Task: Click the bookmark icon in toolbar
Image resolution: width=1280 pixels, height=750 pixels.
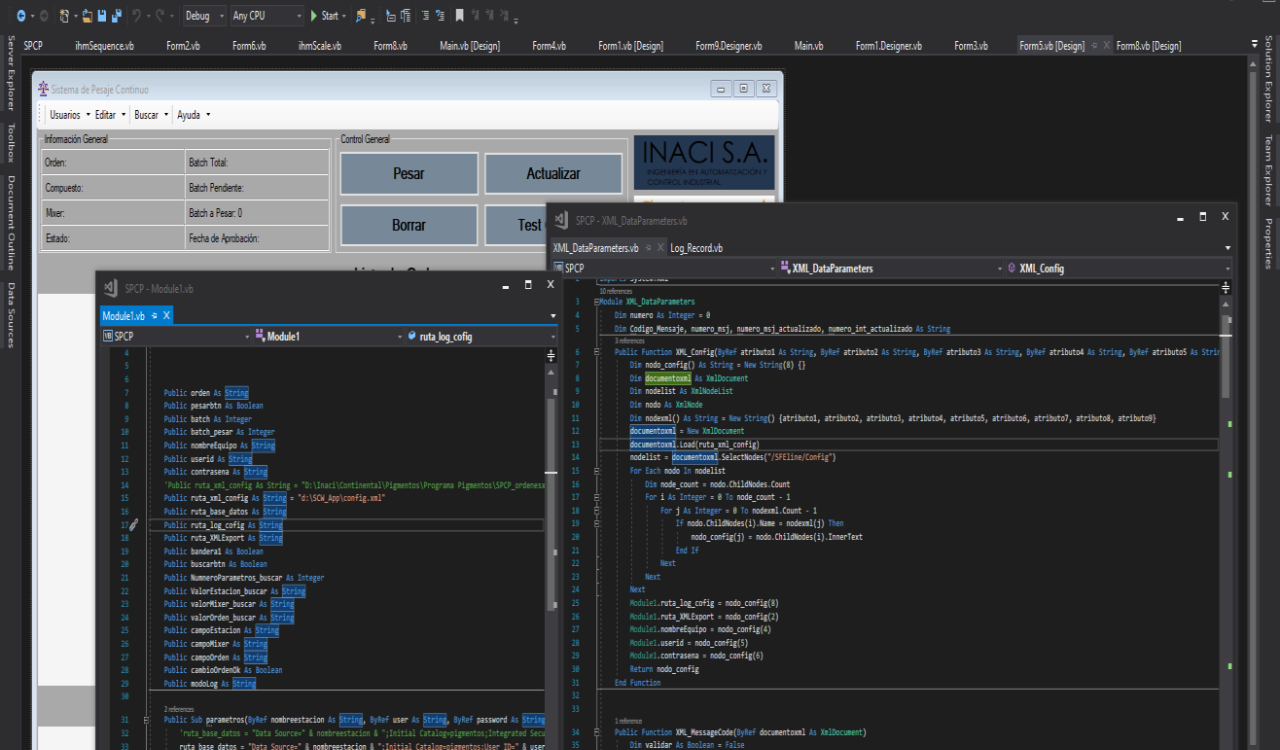Action: pos(459,16)
